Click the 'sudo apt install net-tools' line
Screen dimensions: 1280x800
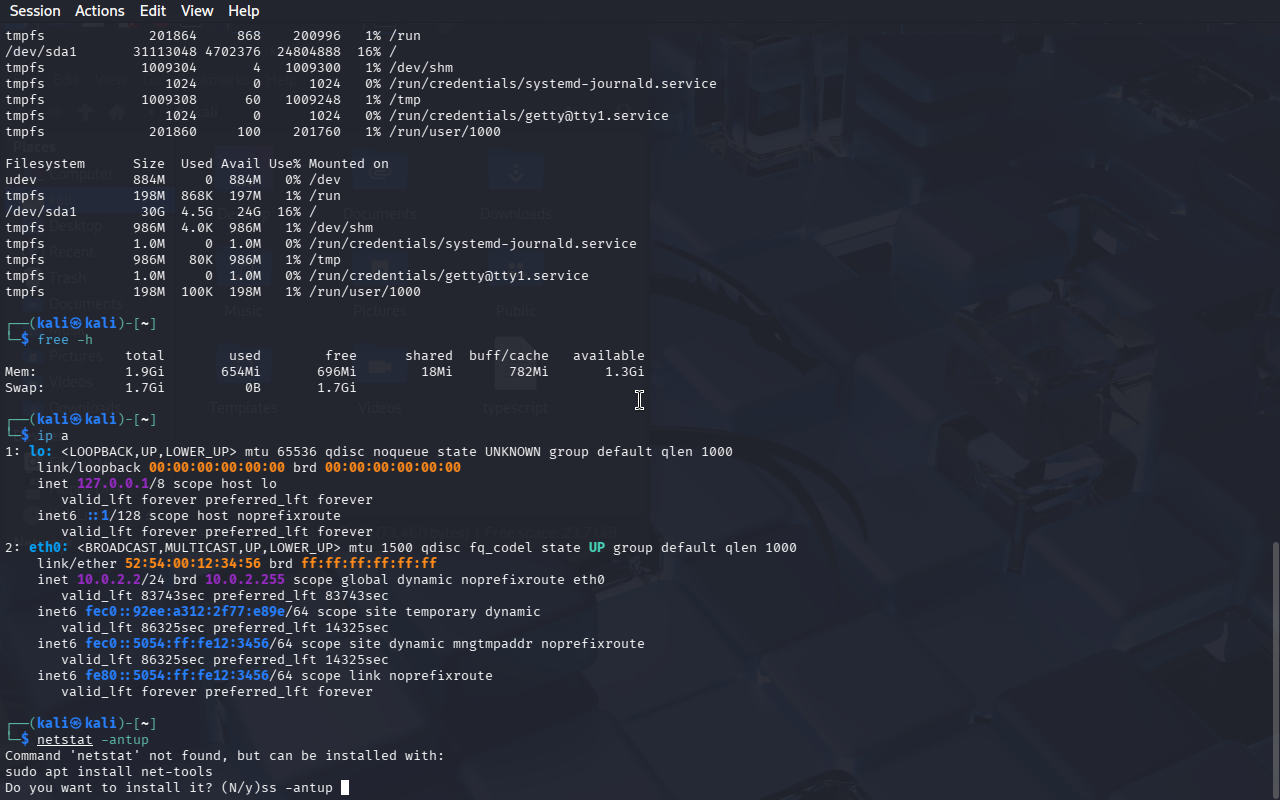108,772
